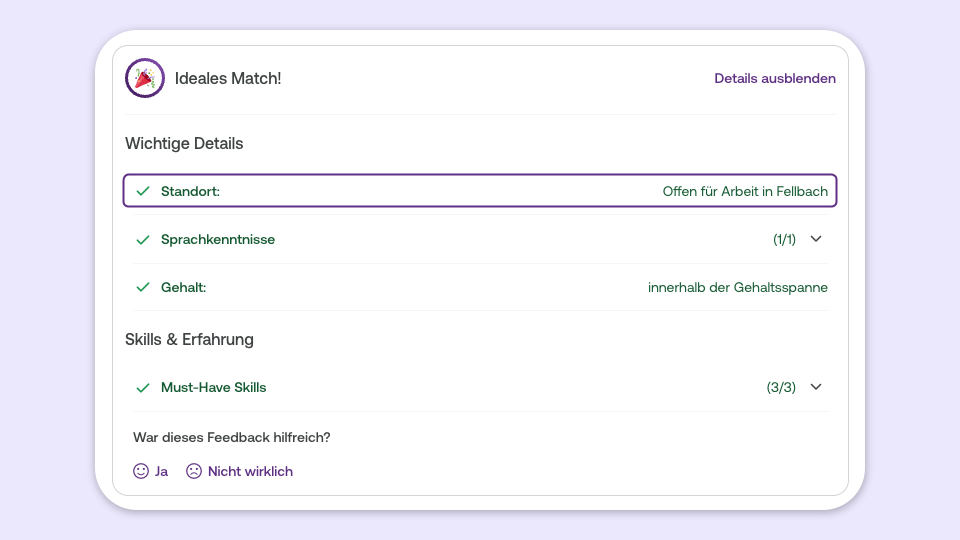
Task: Click 'Skills & Erfahrung' section heading
Action: (189, 339)
